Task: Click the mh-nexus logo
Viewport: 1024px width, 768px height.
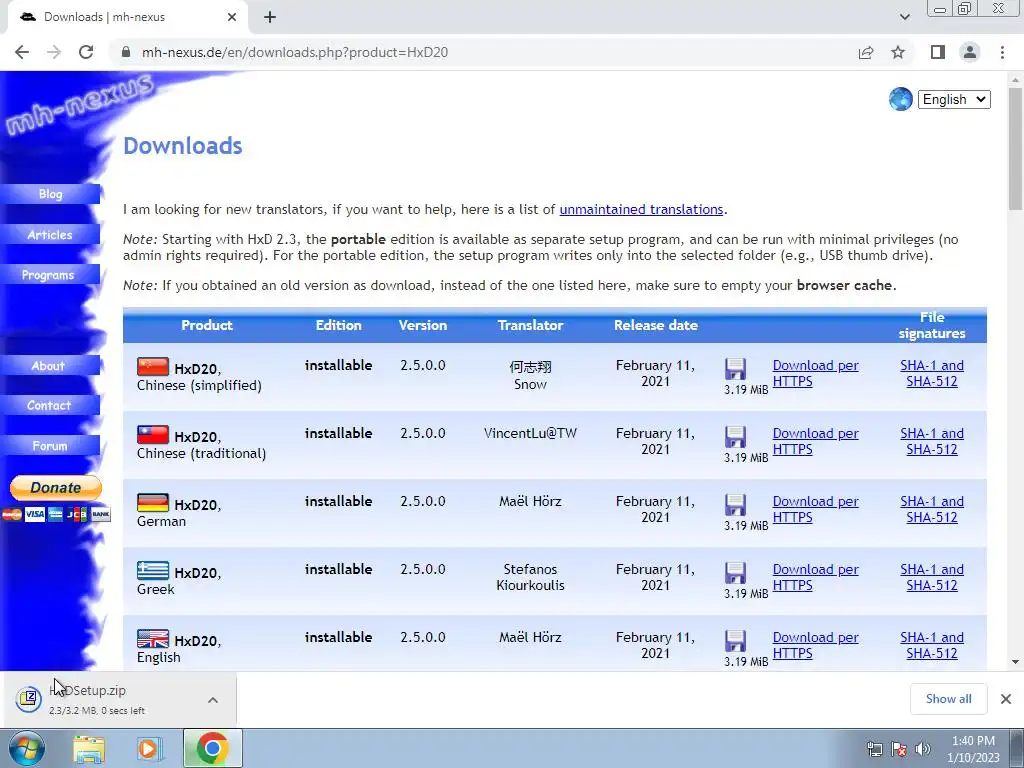Action: (78, 104)
